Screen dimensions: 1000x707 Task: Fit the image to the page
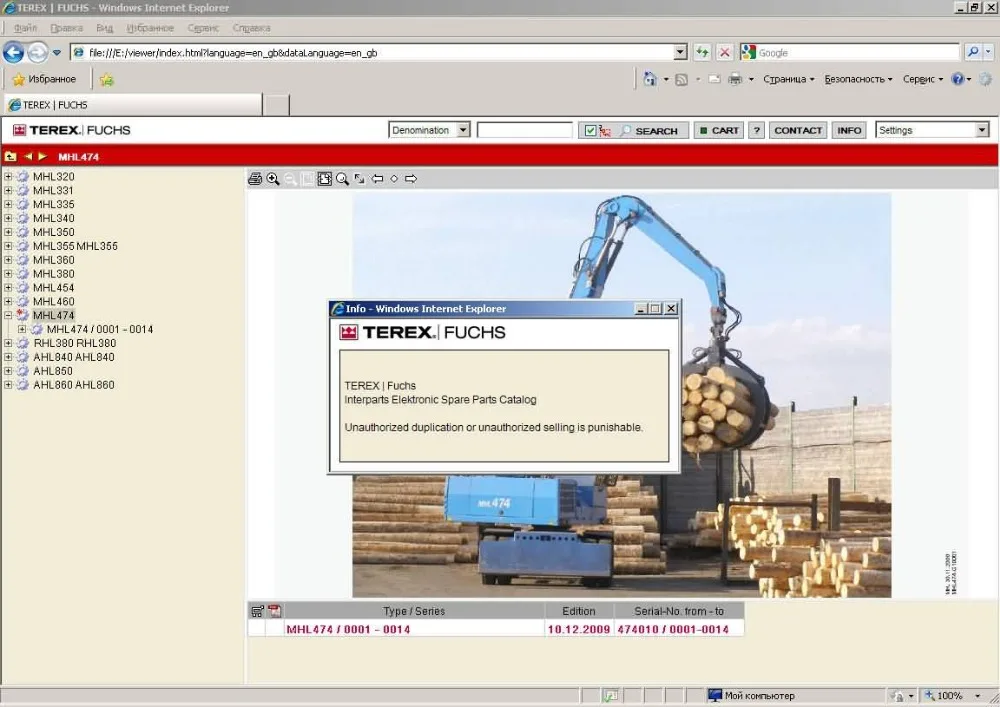coord(325,179)
